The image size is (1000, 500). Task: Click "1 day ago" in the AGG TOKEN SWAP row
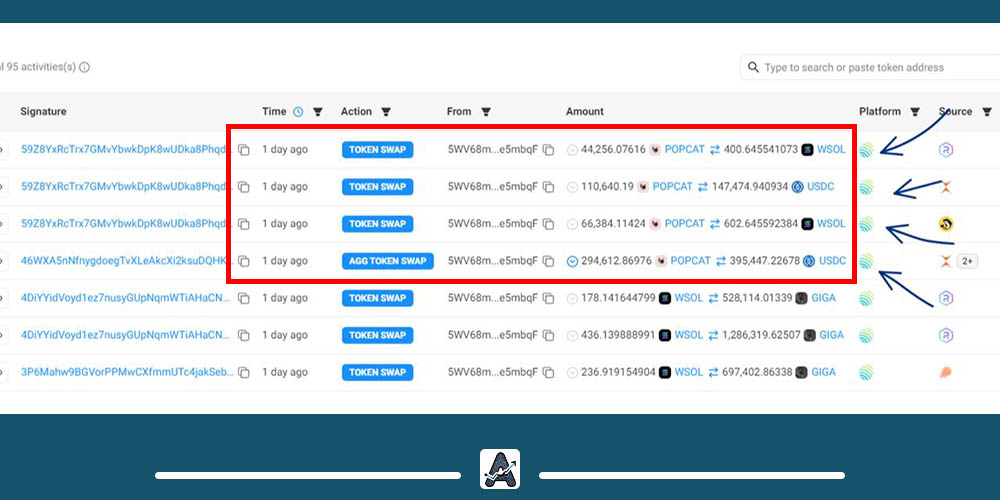[x=284, y=261]
